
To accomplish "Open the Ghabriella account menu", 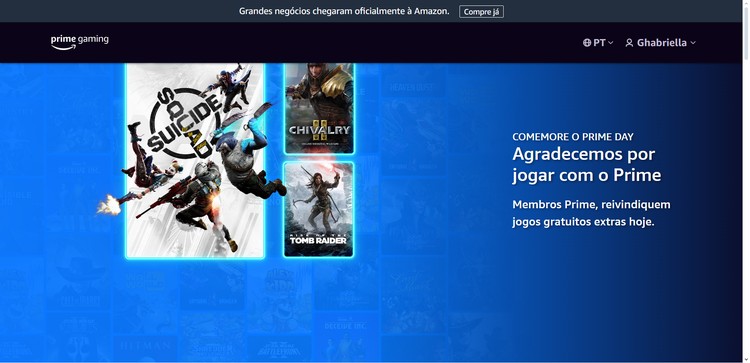I will tap(661, 43).
